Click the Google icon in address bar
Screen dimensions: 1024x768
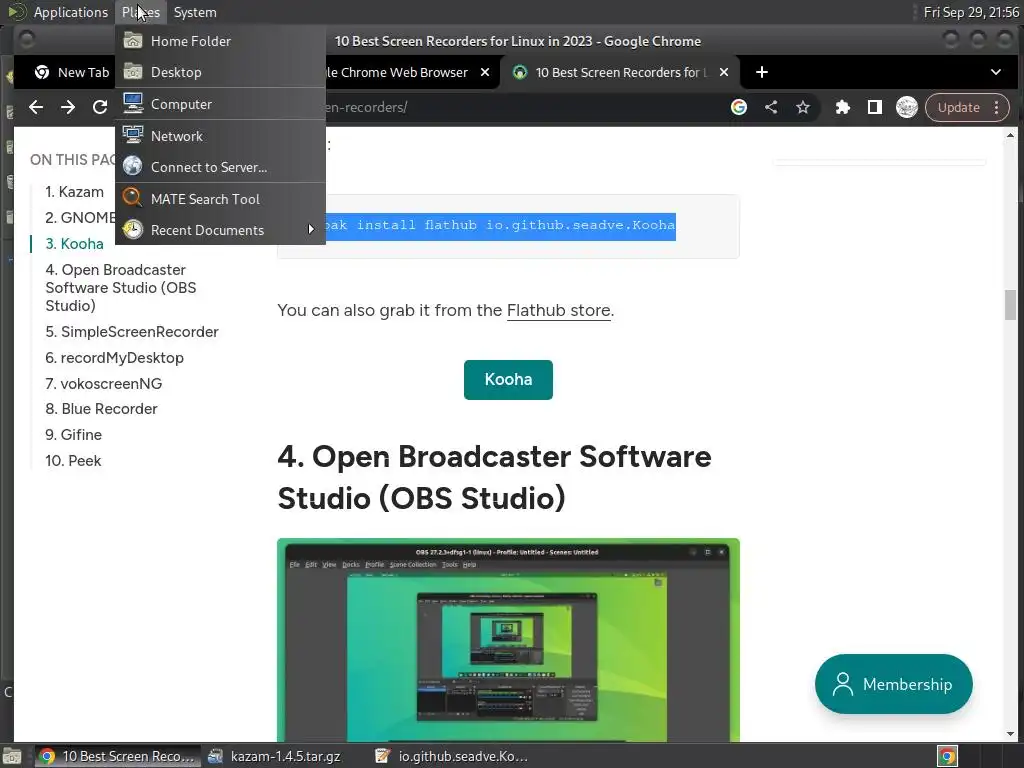tap(739, 107)
